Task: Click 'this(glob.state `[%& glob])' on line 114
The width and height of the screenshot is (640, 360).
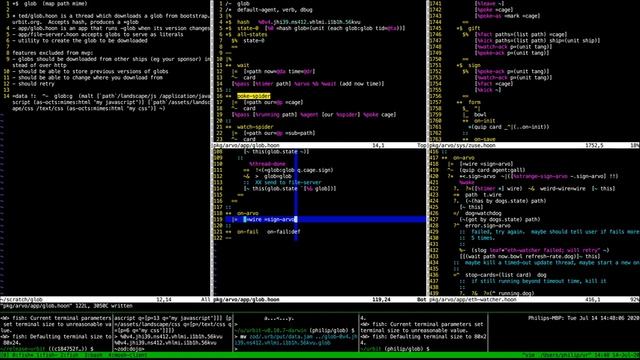Action: [x=291, y=189]
